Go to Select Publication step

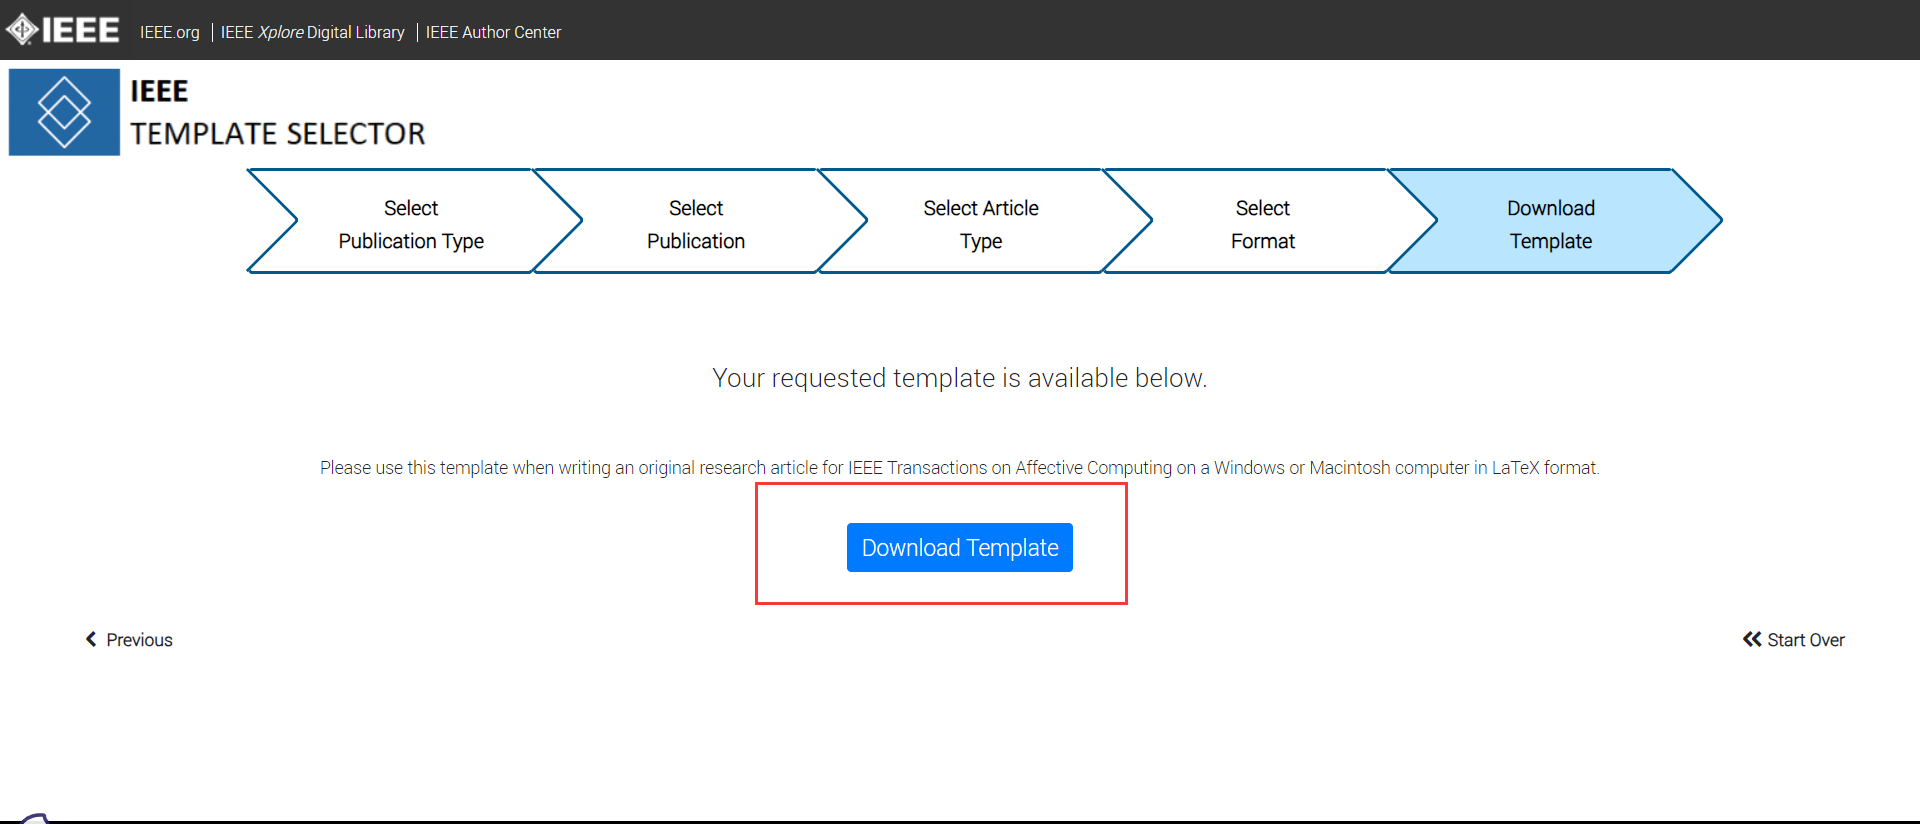coord(696,224)
